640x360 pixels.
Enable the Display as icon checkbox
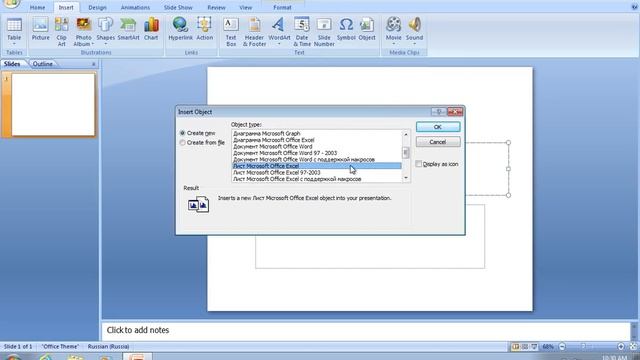(418, 164)
